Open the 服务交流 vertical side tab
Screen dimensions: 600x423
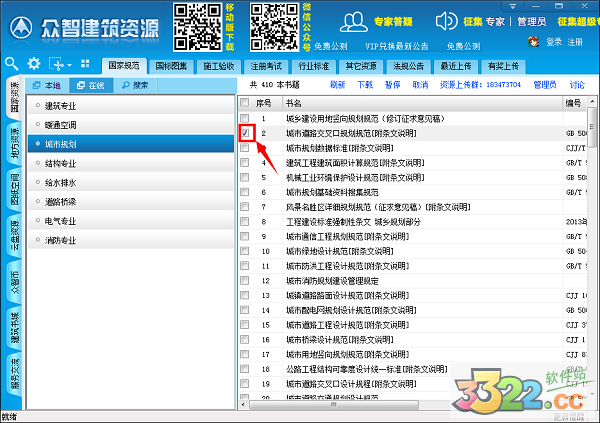15,374
